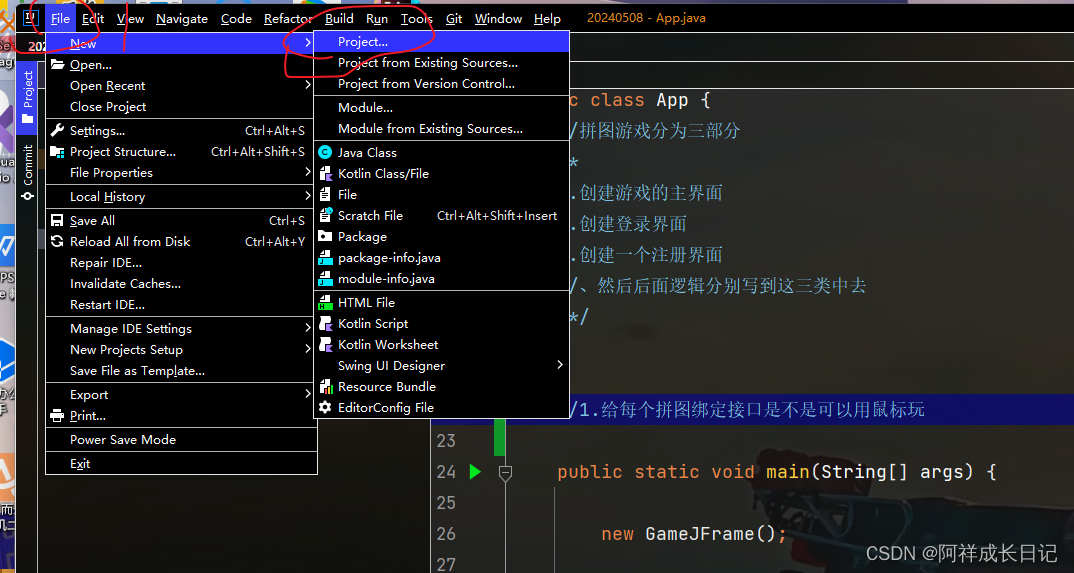This screenshot has width=1074, height=573.
Task: Toggle Power Save Mode
Action: click(x=123, y=440)
